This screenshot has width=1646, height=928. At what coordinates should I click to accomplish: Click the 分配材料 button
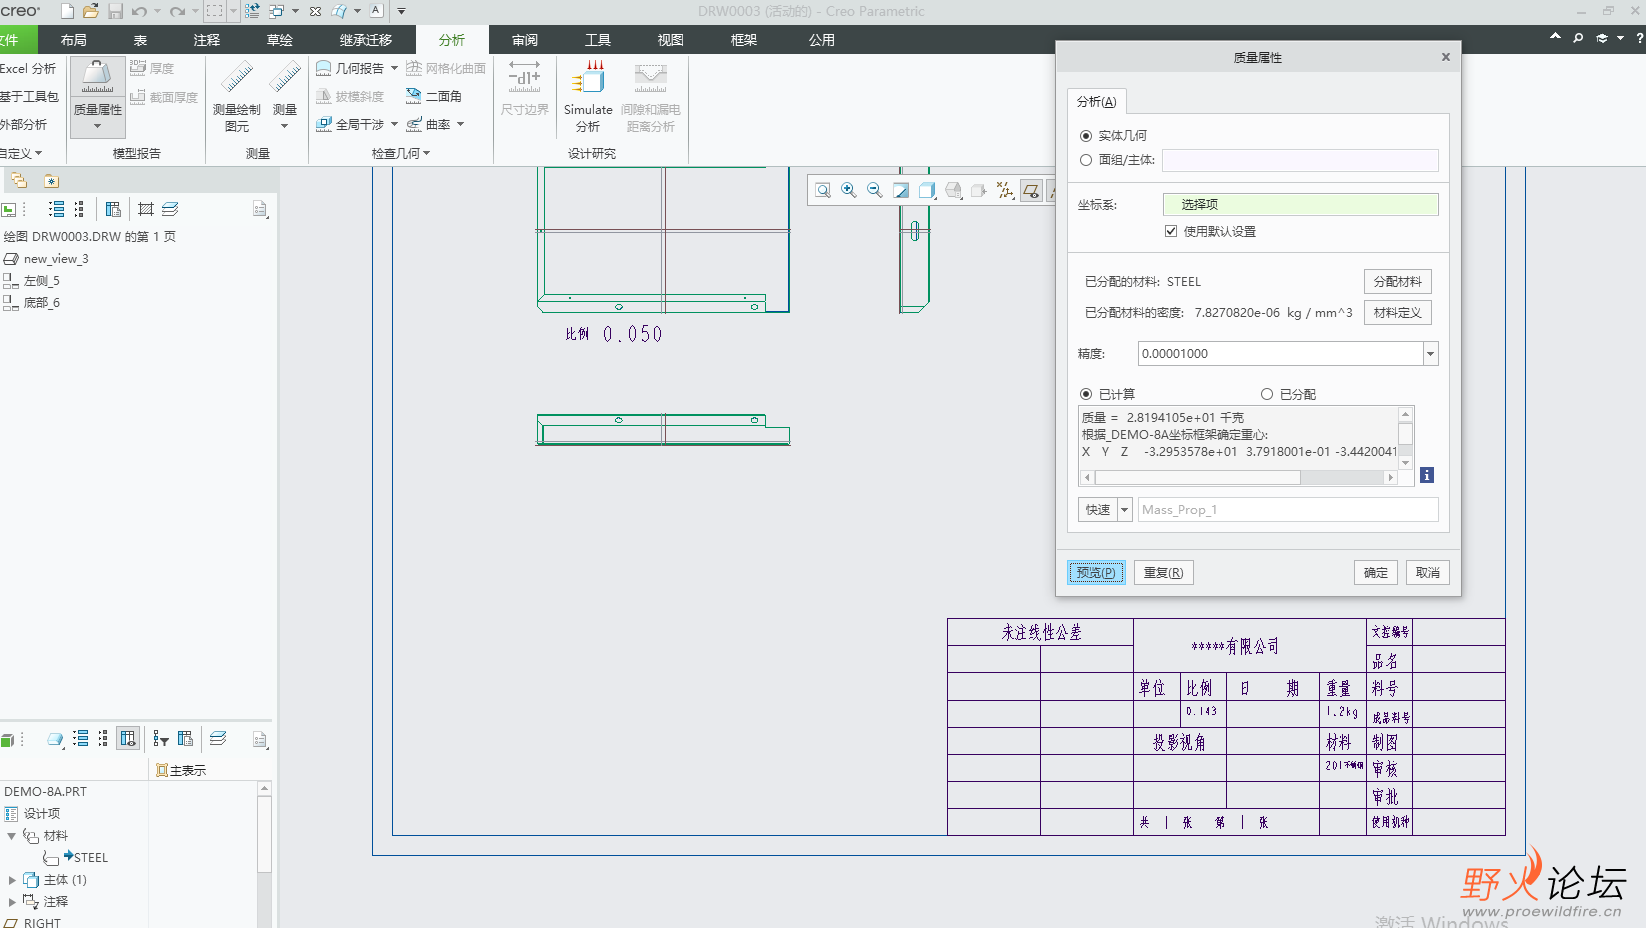[x=1398, y=282]
